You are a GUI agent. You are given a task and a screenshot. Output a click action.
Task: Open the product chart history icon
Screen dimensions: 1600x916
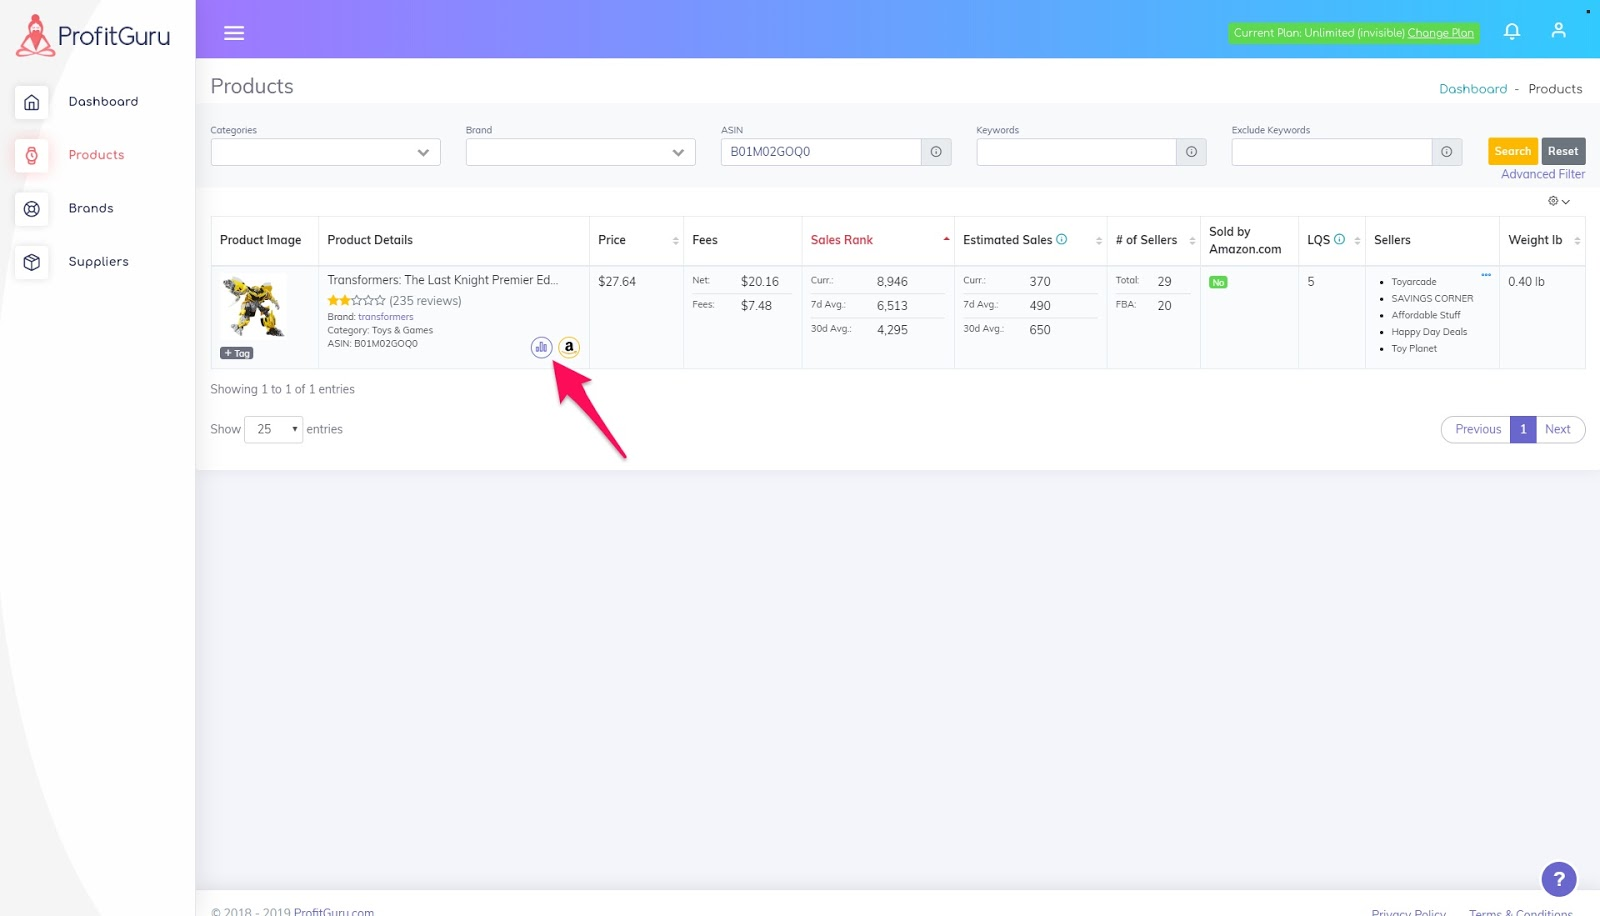(x=541, y=347)
